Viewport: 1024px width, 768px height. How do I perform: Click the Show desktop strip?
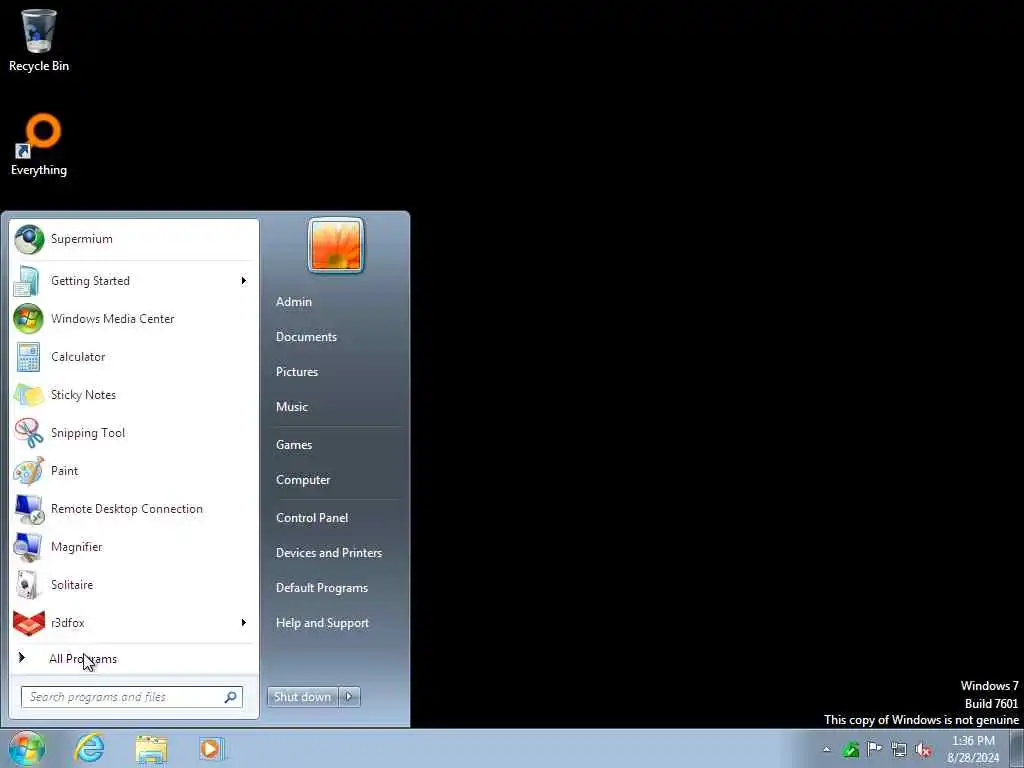click(x=1017, y=748)
